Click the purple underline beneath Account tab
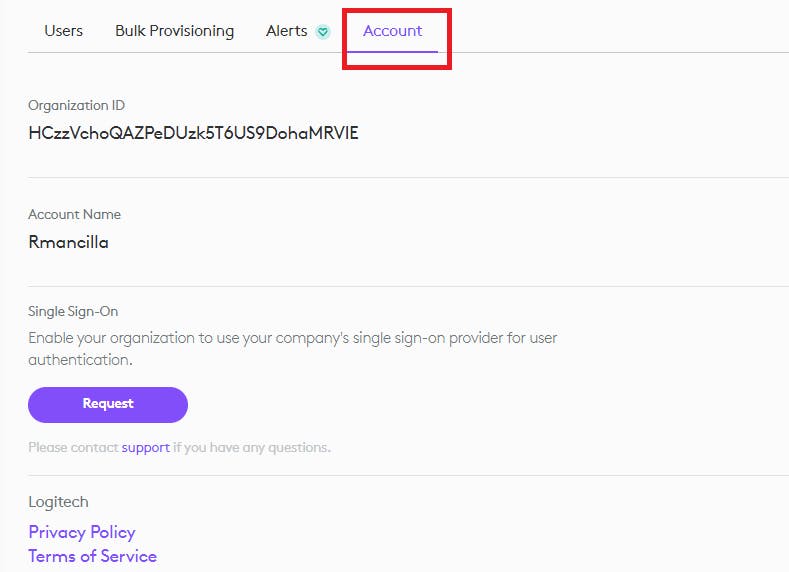789x572 pixels. (x=392, y=51)
